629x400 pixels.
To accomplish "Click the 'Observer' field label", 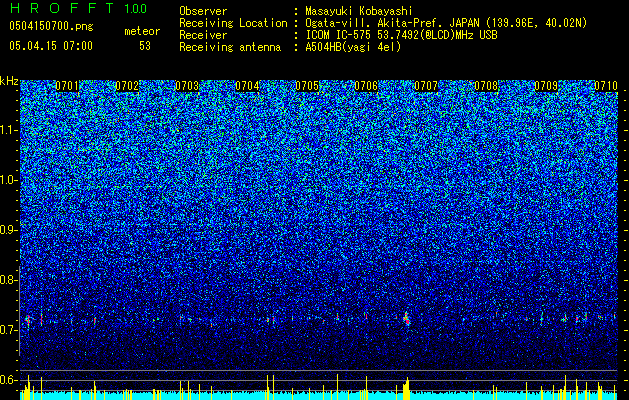I will (x=203, y=11).
